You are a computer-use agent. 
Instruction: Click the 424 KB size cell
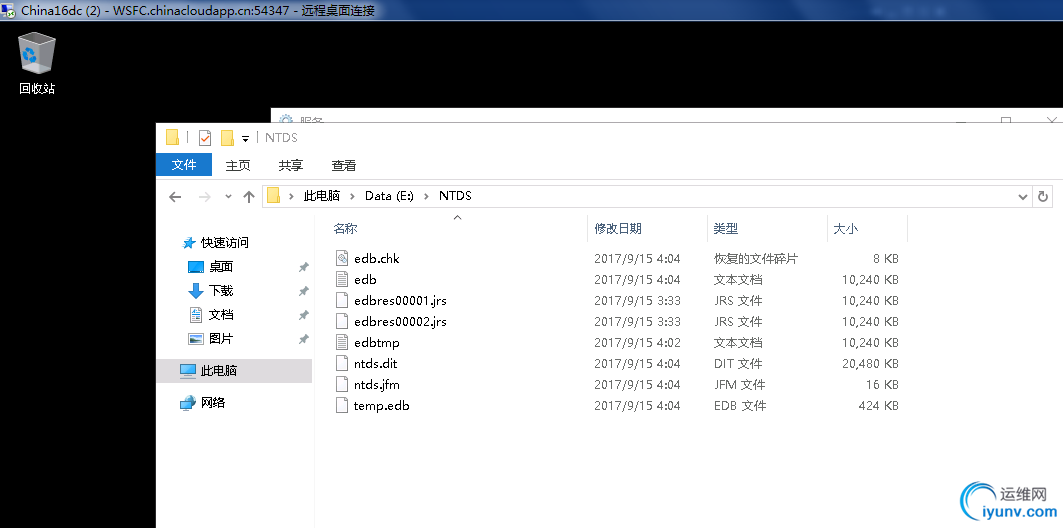point(878,405)
